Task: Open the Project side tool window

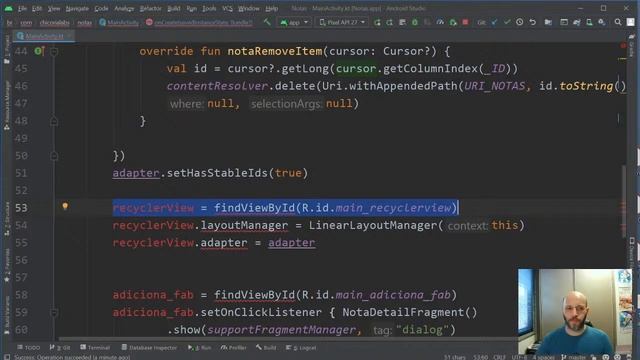Action: (x=7, y=50)
